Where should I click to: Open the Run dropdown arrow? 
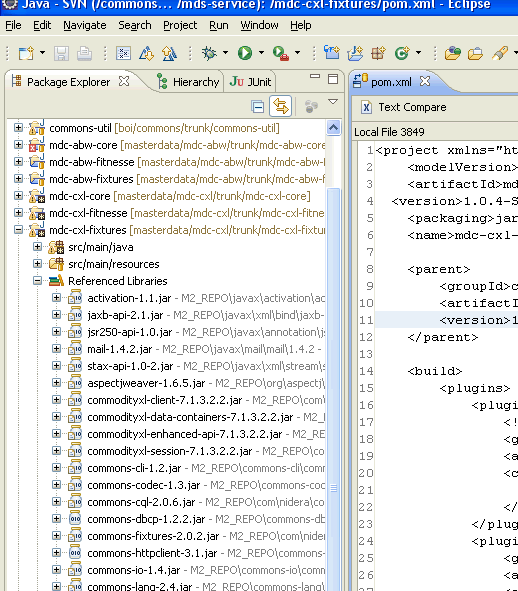[261, 53]
